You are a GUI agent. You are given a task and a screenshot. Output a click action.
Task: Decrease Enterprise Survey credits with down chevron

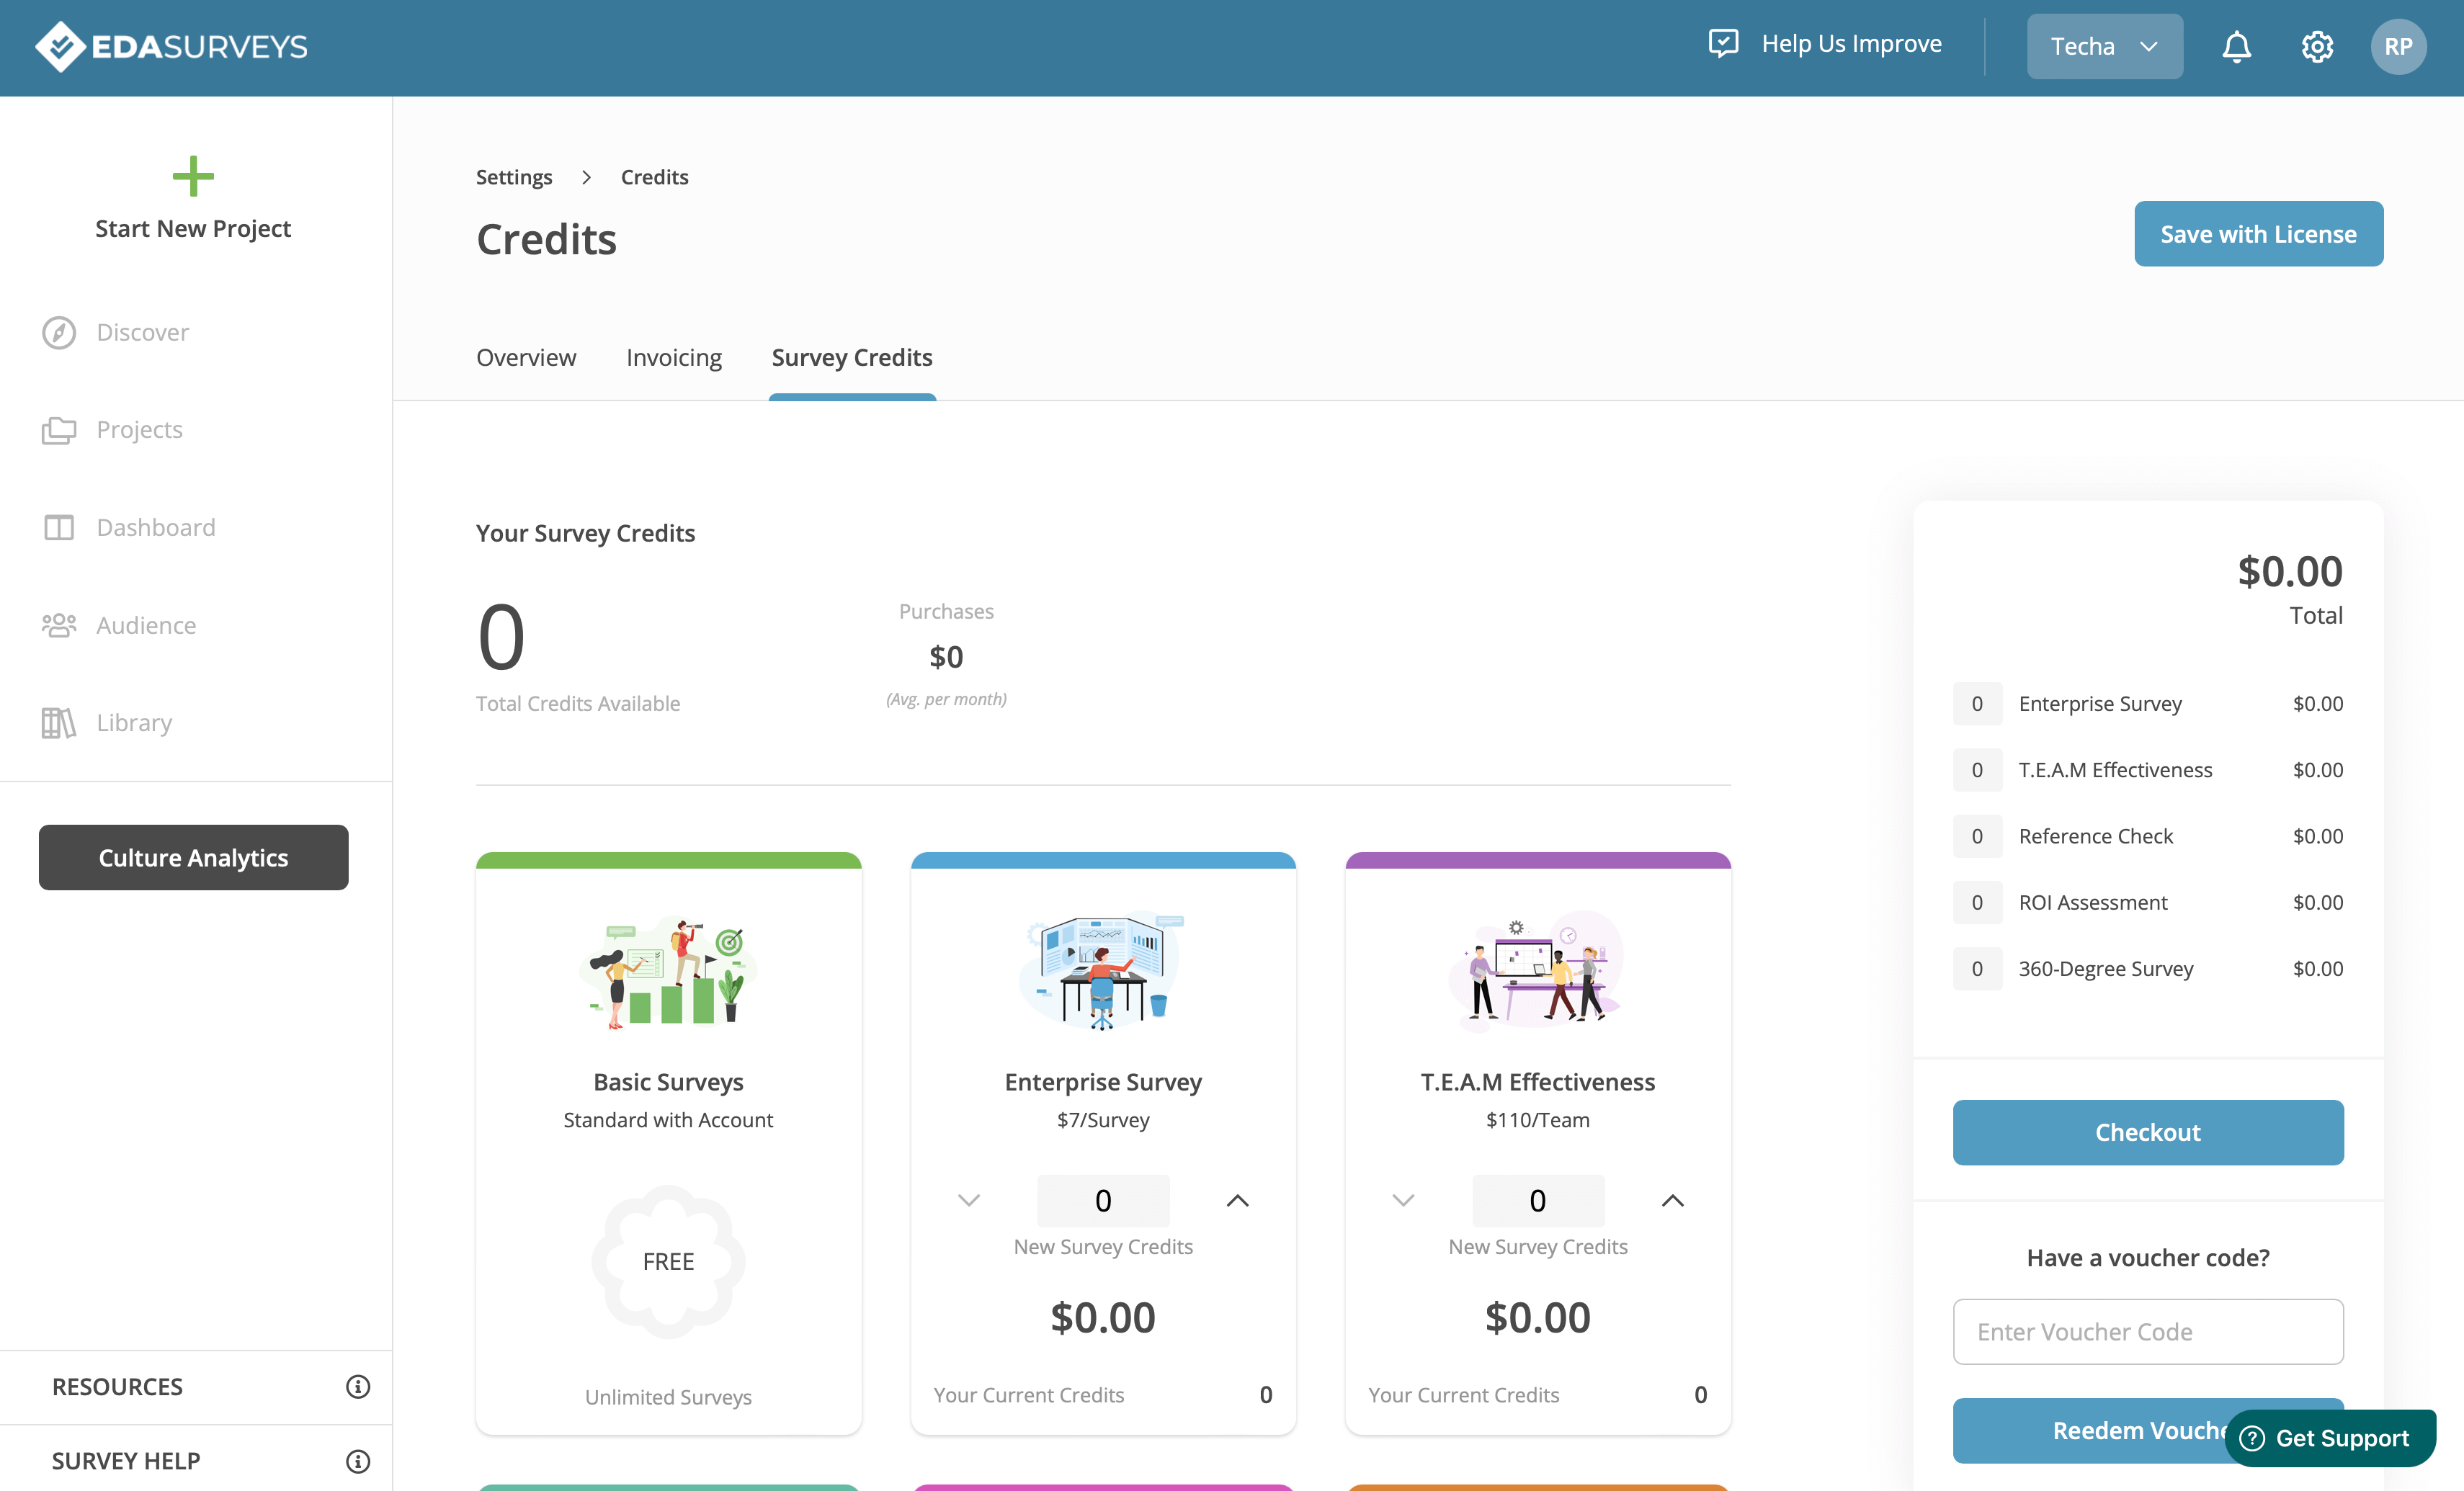click(x=968, y=1200)
